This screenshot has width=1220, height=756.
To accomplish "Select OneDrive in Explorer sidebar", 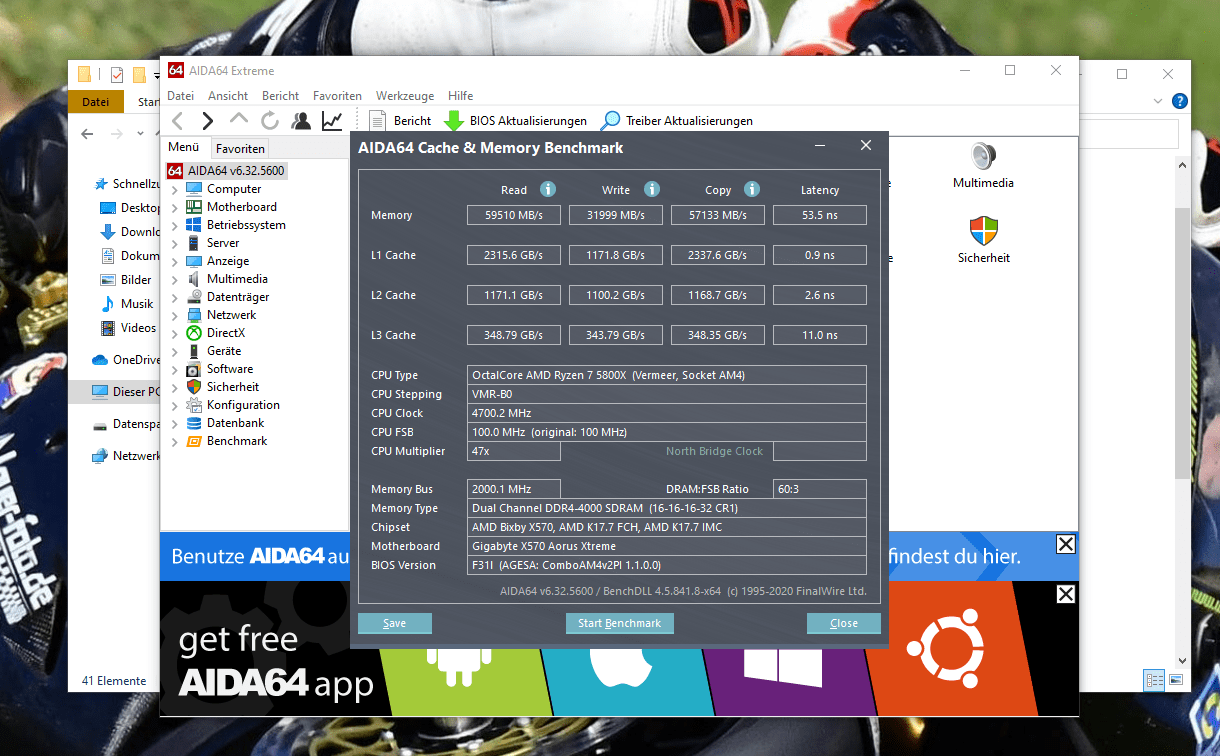I will [126, 360].
